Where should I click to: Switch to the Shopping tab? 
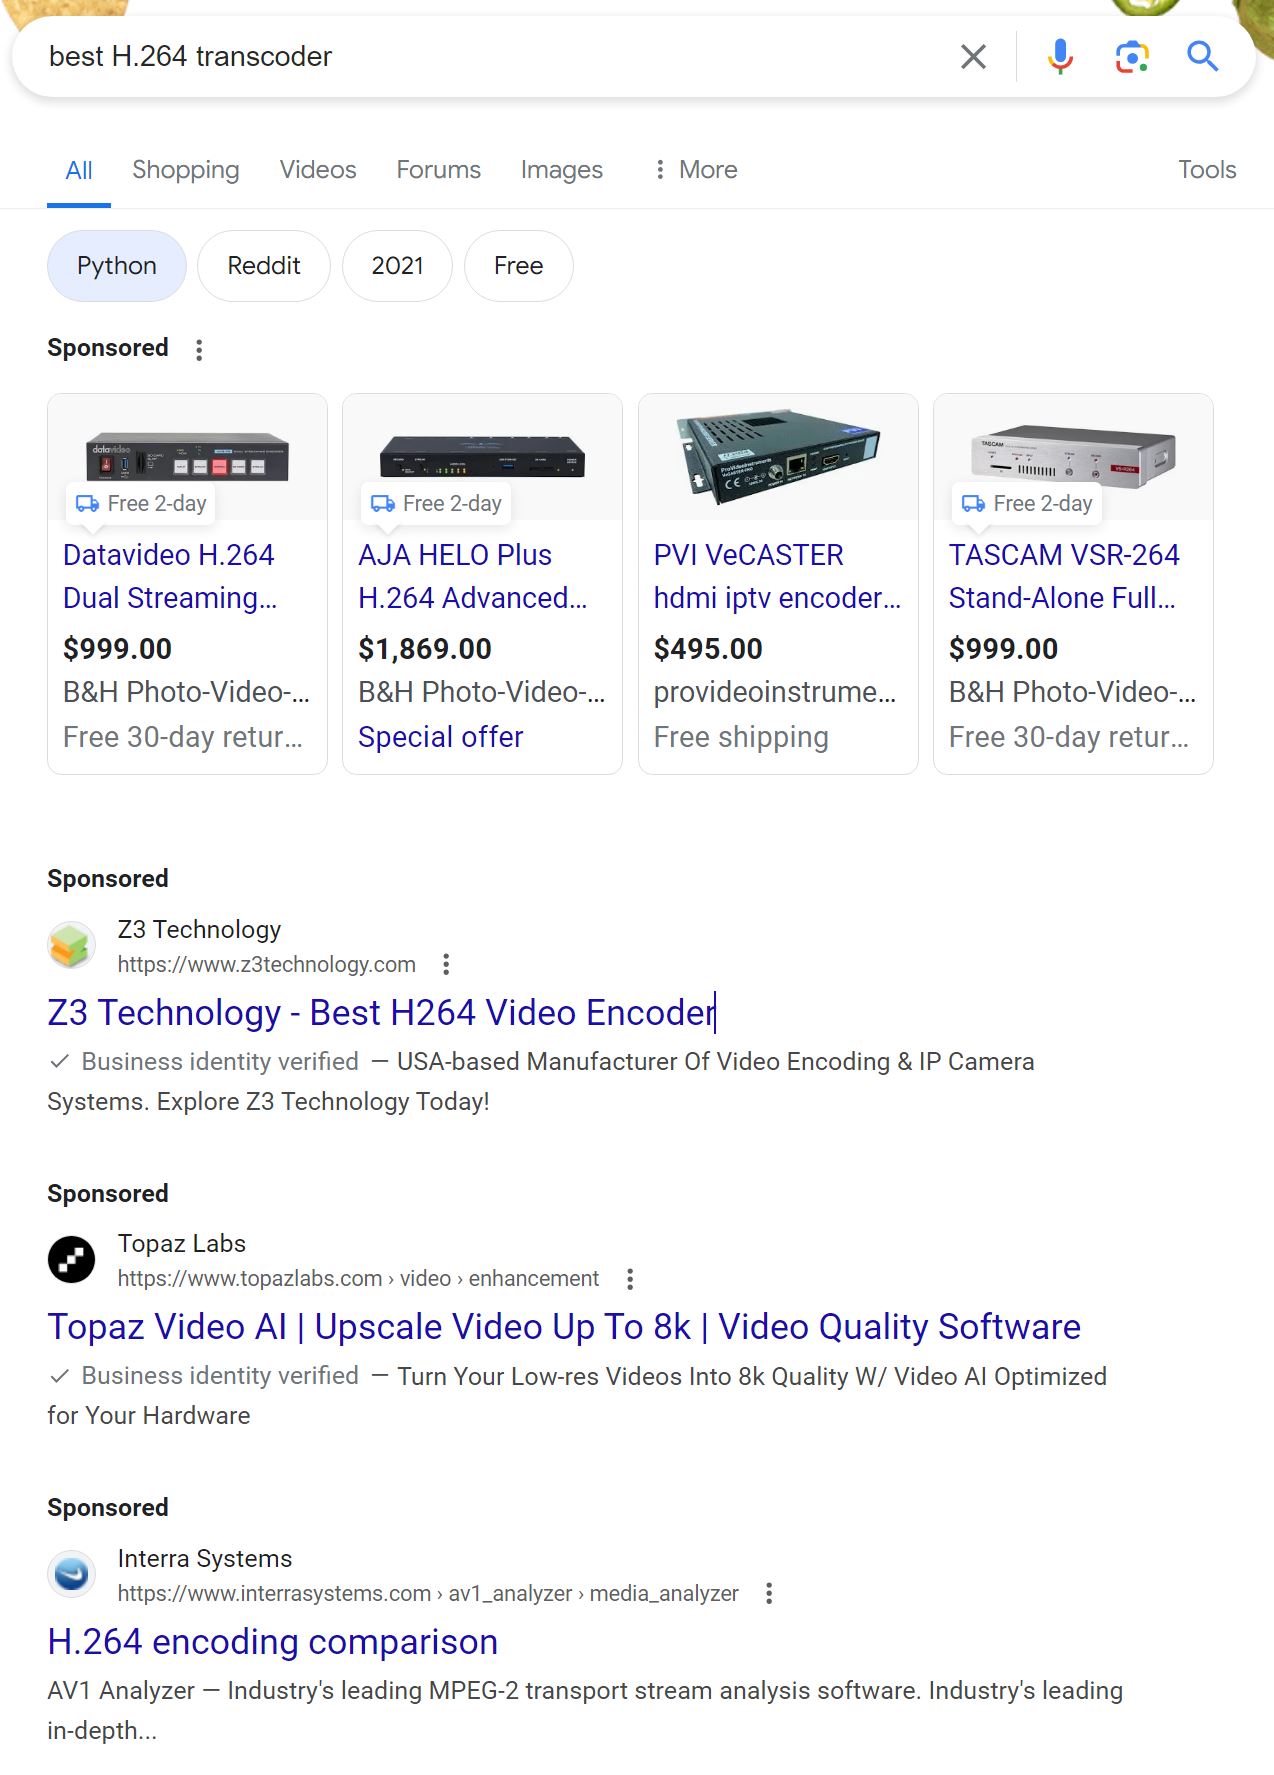(x=186, y=170)
